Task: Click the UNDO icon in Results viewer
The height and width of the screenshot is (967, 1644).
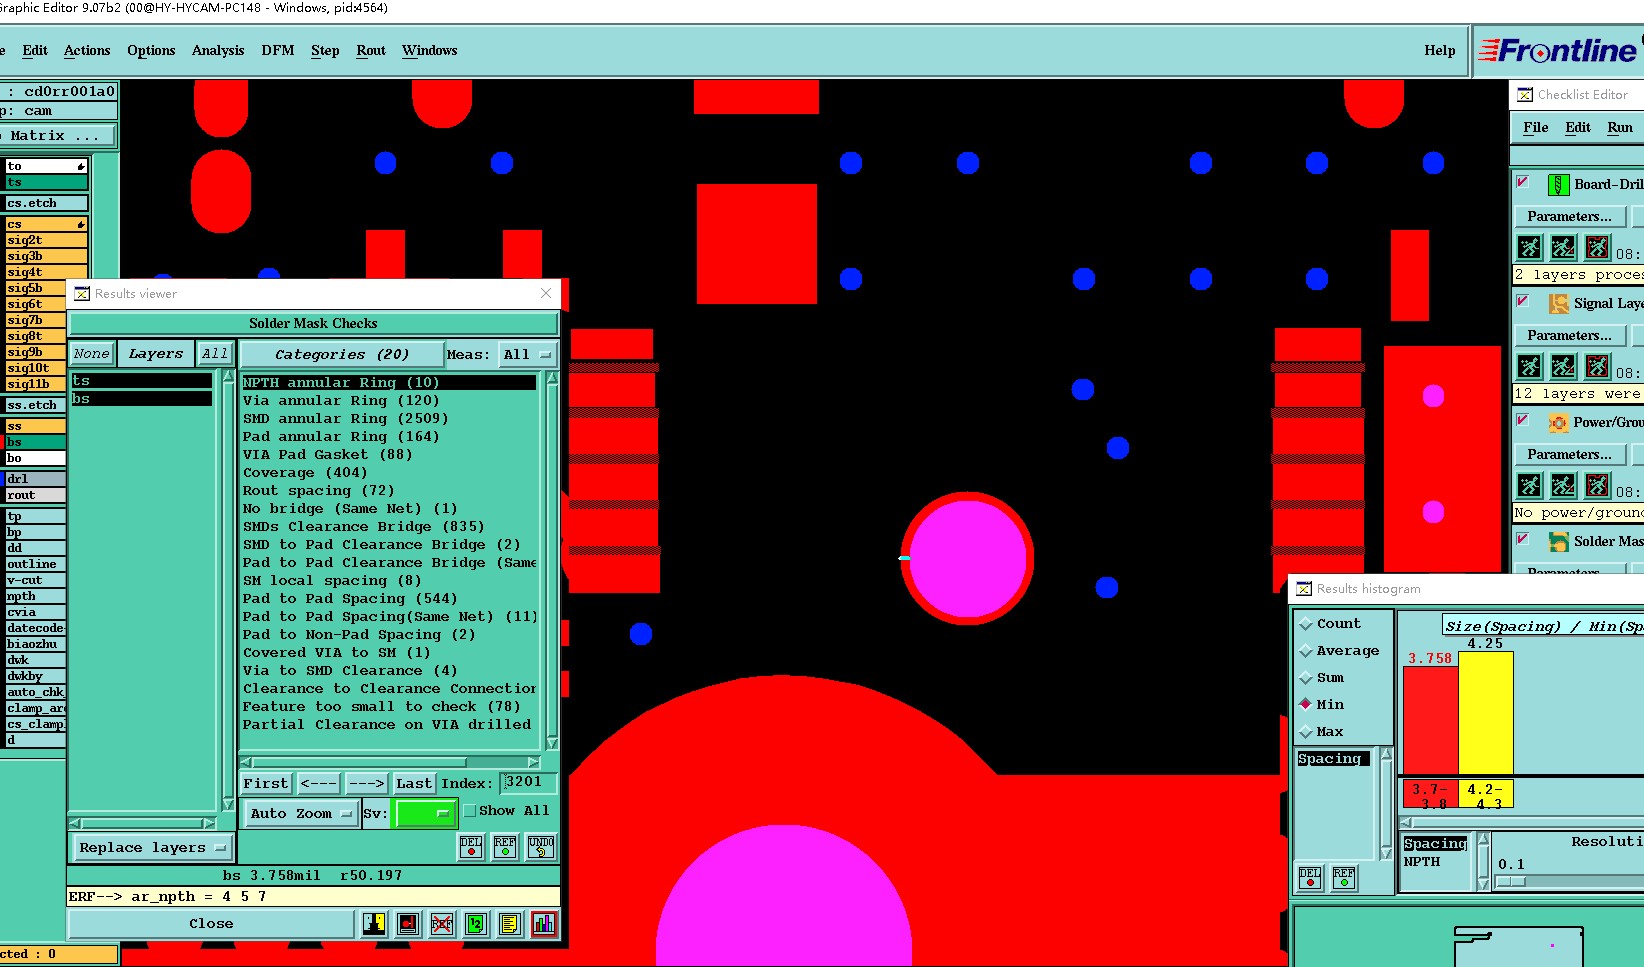Action: tap(541, 847)
